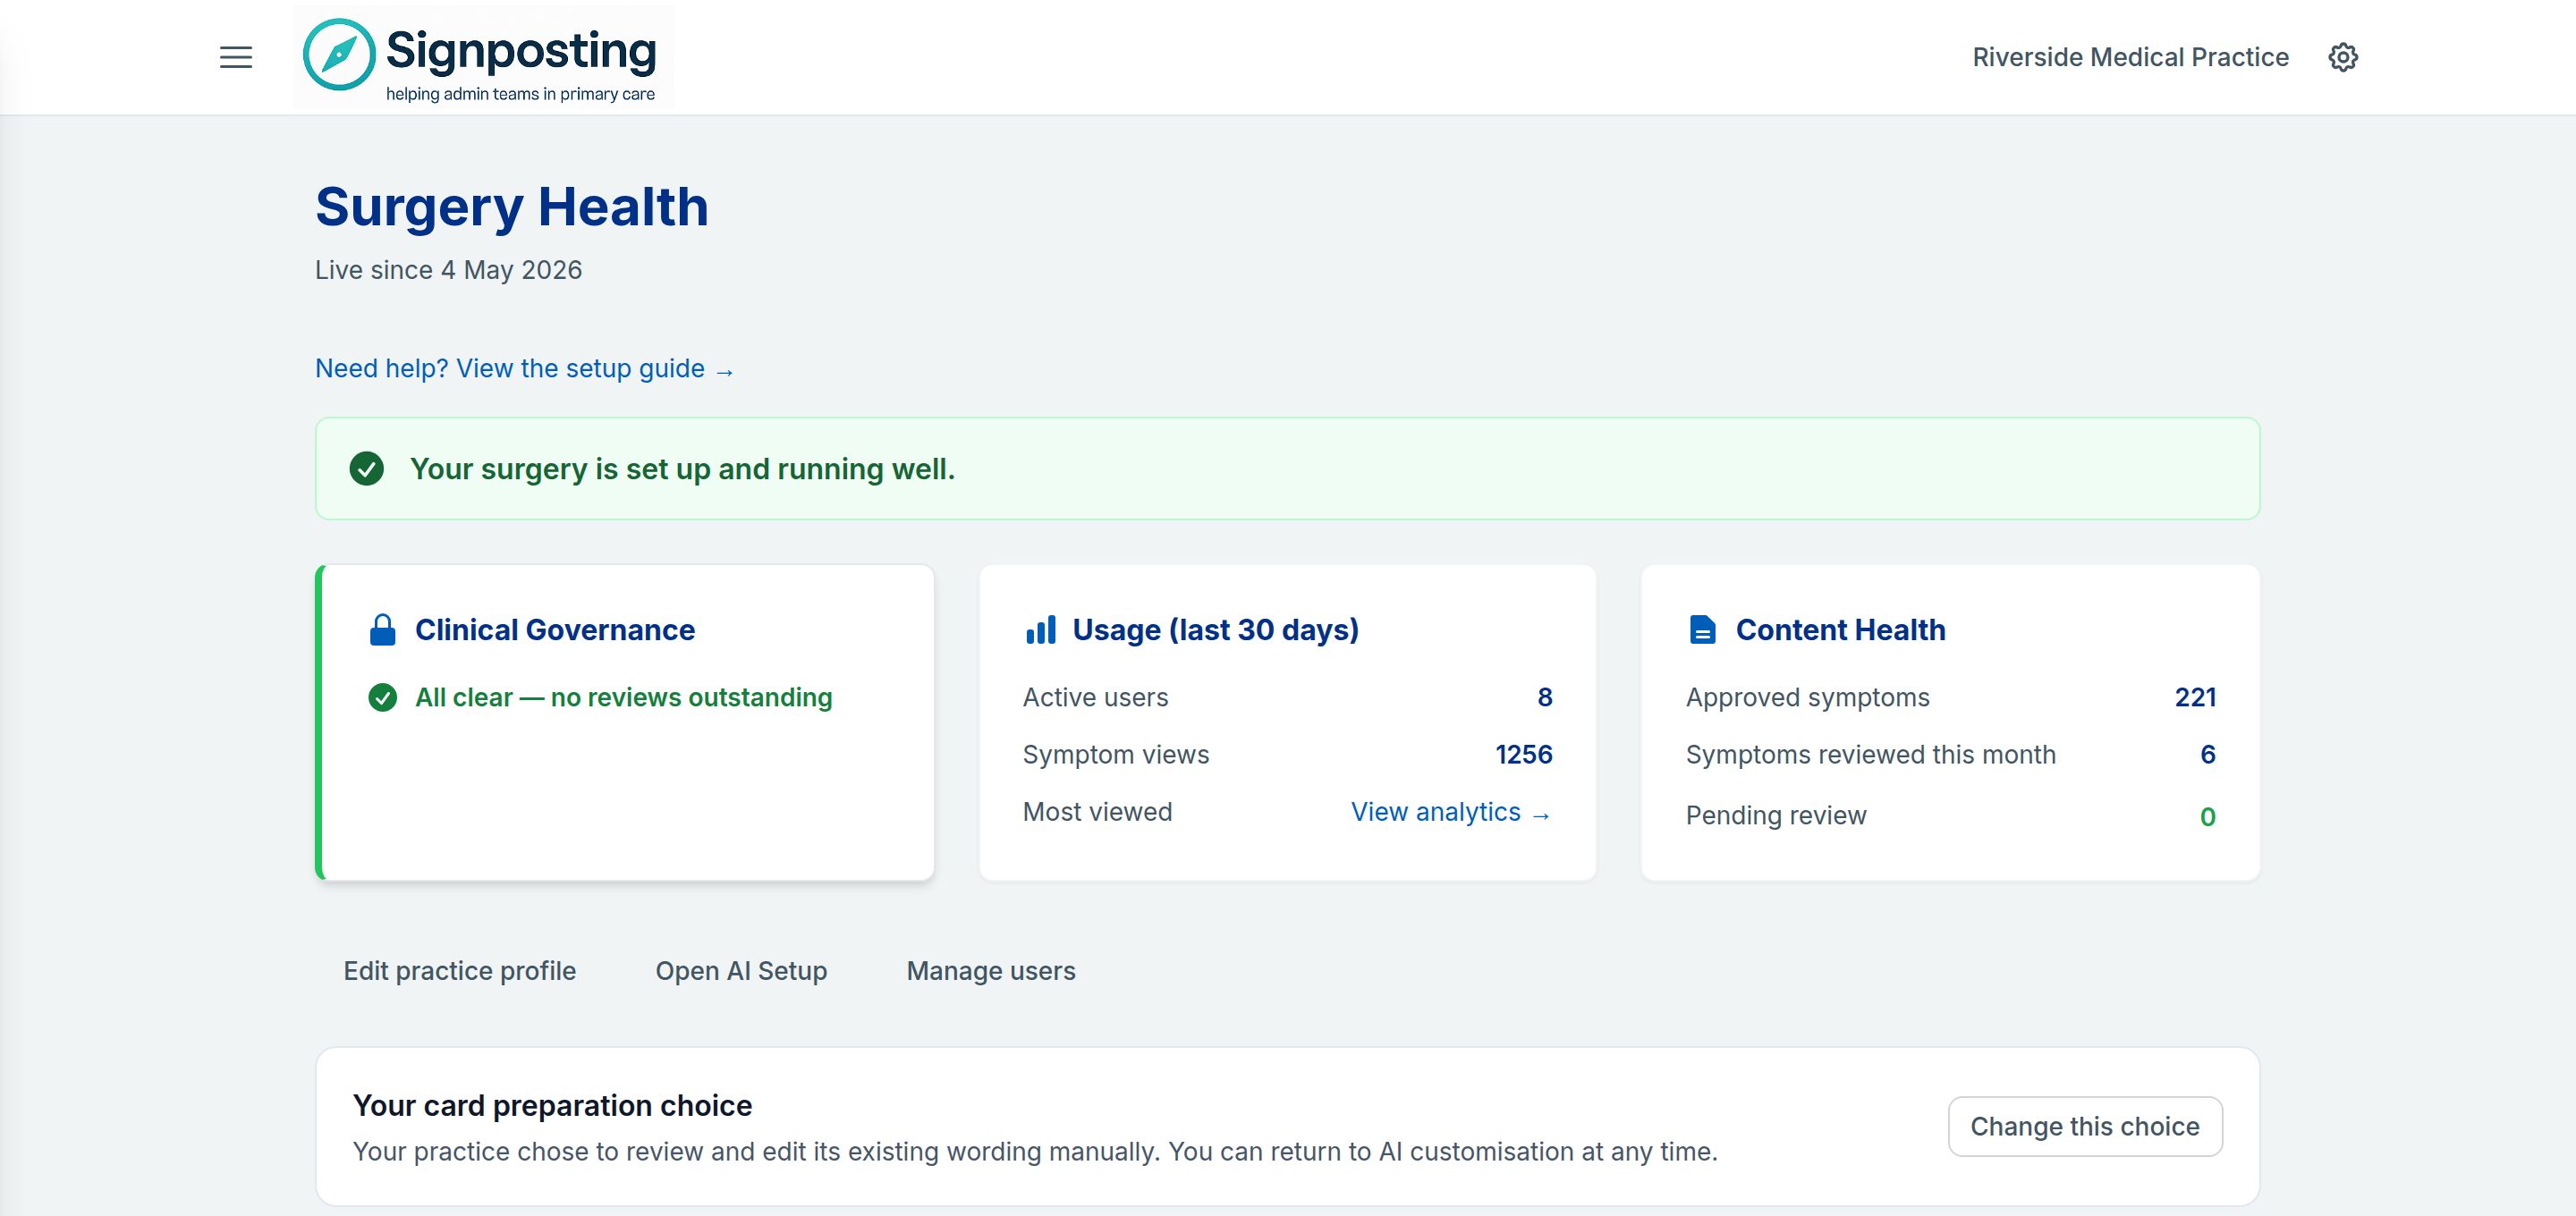Click the All clear green checkmark icon

(x=382, y=697)
